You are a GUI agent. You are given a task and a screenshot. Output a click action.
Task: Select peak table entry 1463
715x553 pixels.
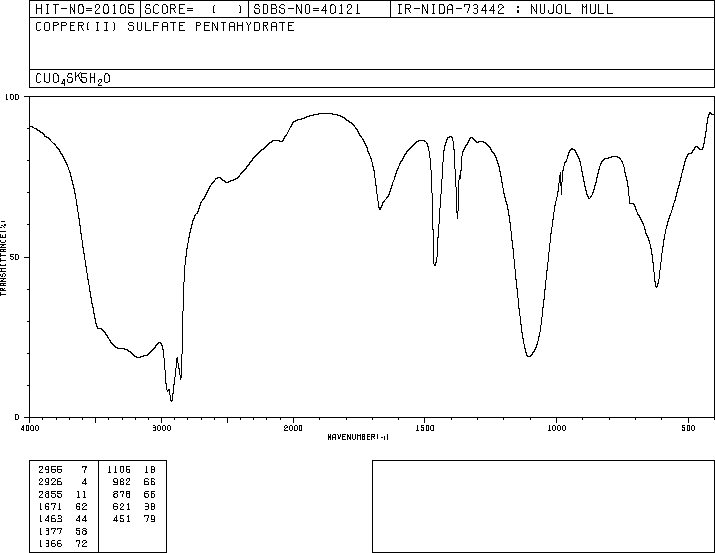50,519
